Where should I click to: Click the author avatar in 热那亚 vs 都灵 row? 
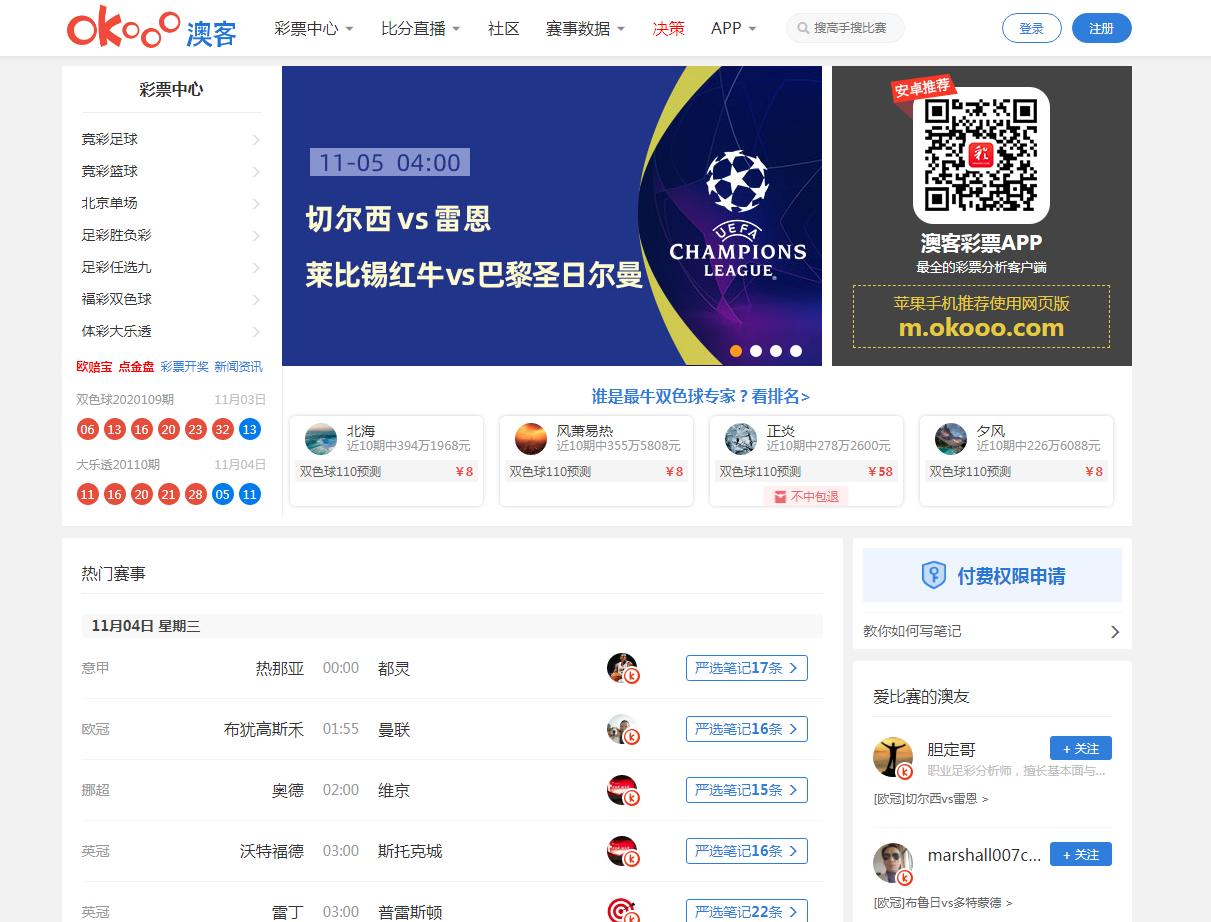pyautogui.click(x=622, y=668)
